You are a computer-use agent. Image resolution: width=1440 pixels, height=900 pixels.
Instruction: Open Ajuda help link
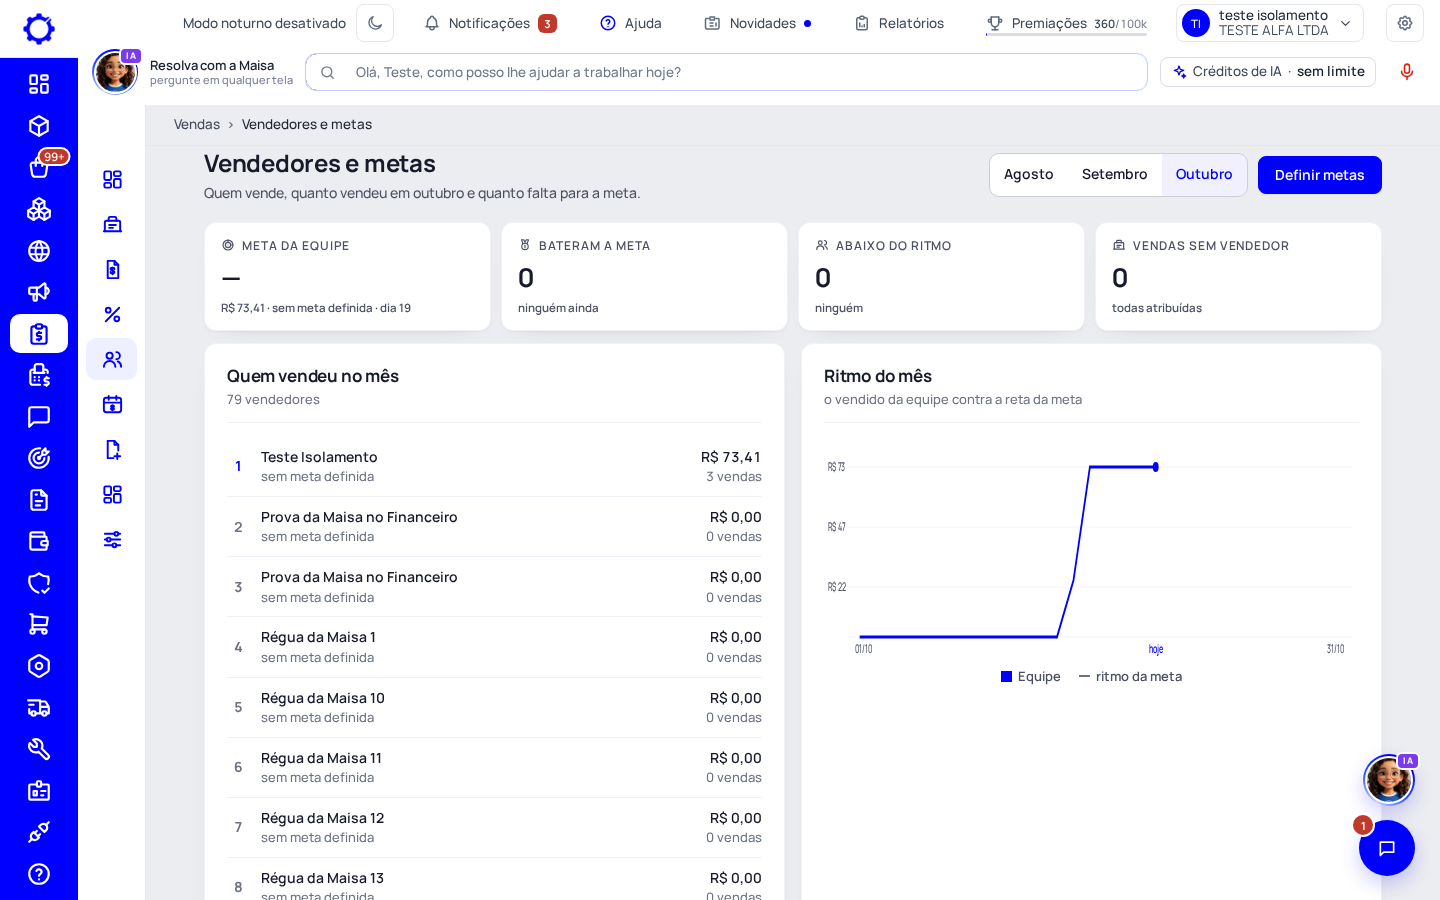pyautogui.click(x=631, y=23)
